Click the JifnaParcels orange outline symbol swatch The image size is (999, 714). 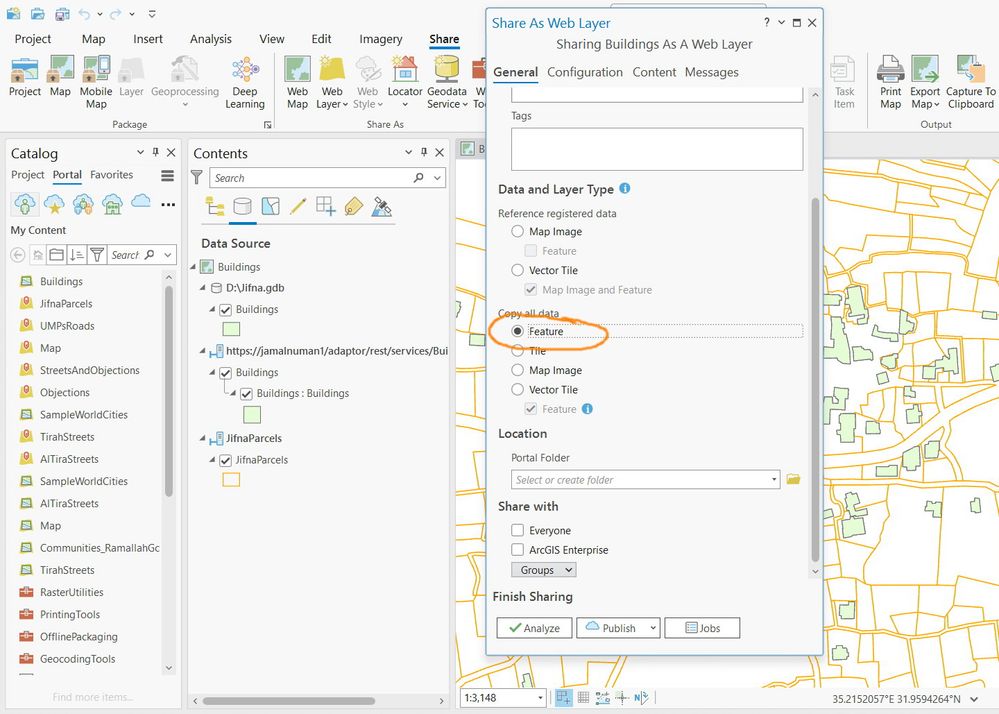coord(231,480)
